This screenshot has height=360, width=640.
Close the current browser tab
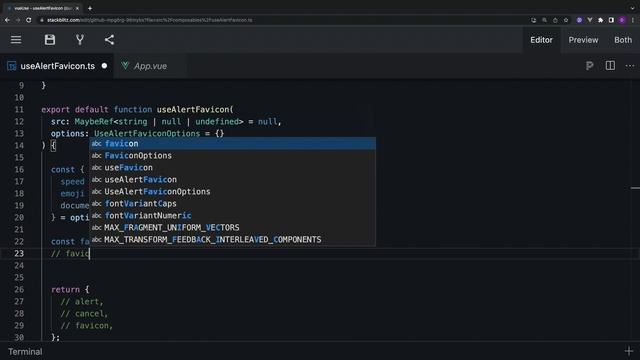[77, 8]
